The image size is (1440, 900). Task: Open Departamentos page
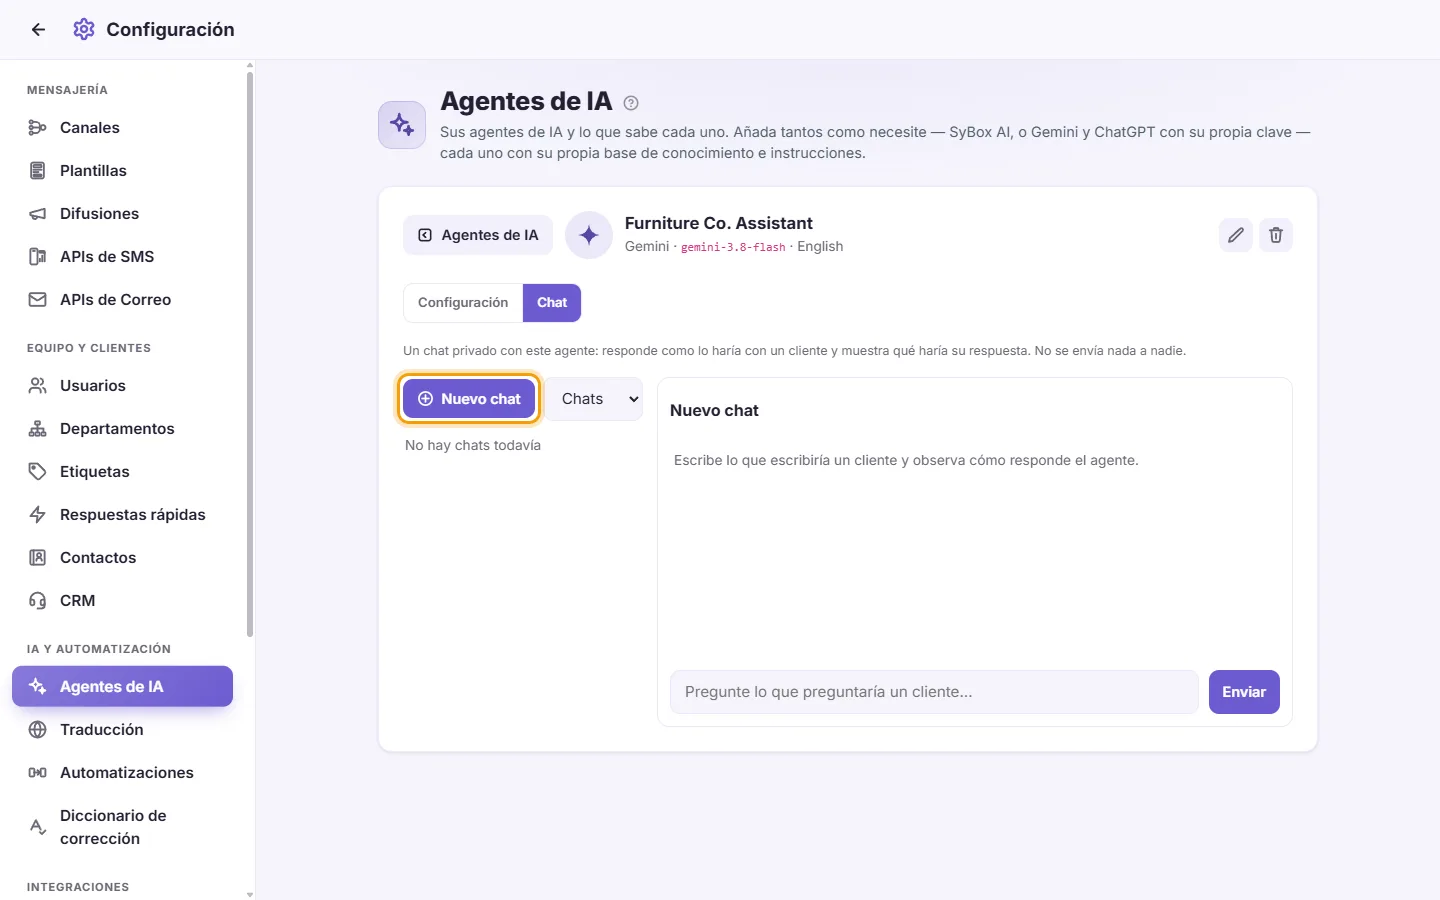pos(122,429)
